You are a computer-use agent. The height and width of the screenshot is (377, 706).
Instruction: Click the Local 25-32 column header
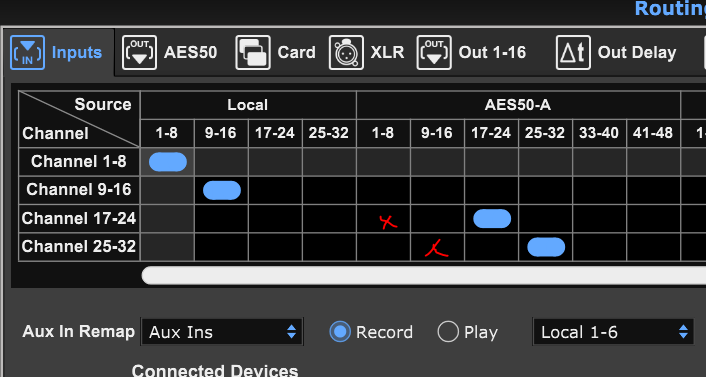(329, 133)
